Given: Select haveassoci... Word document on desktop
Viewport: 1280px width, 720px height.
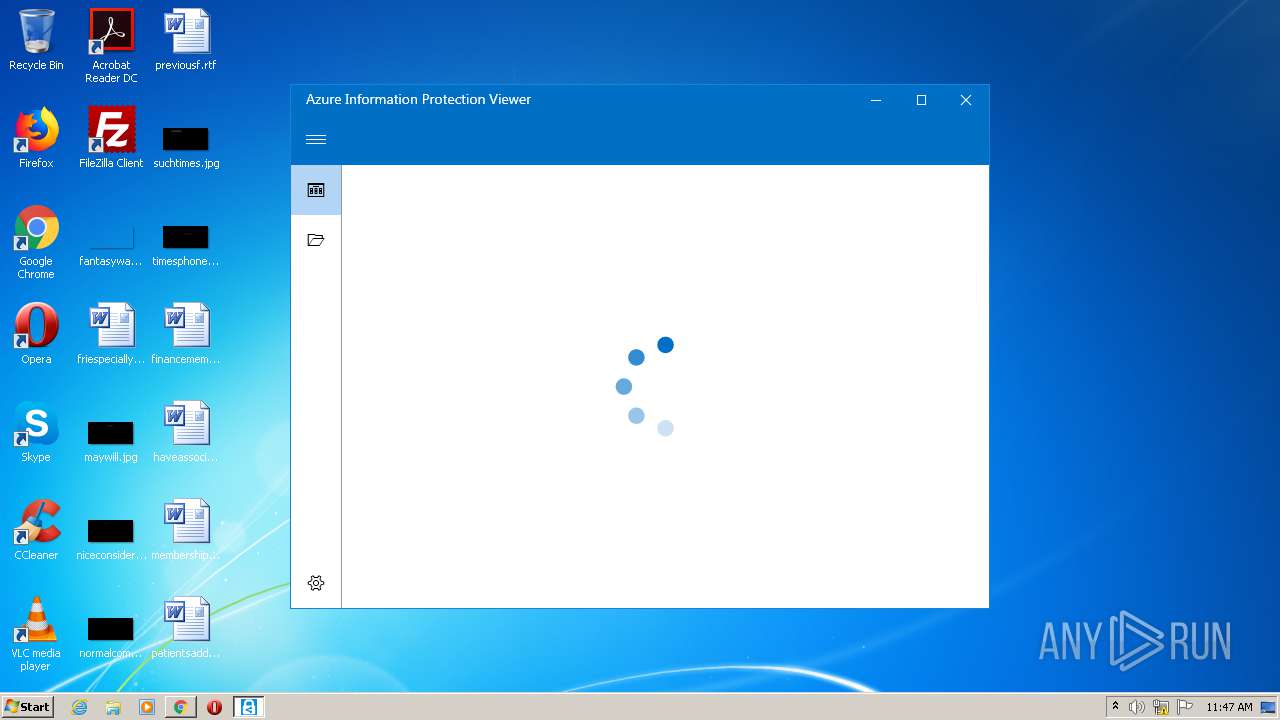Looking at the screenshot, I should coord(186,432).
